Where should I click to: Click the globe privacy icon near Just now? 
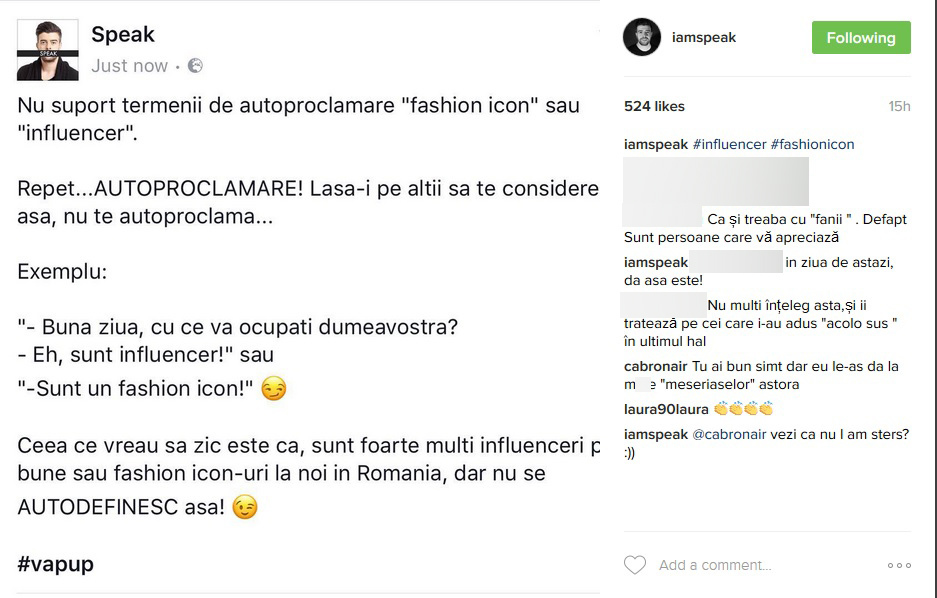coord(193,65)
